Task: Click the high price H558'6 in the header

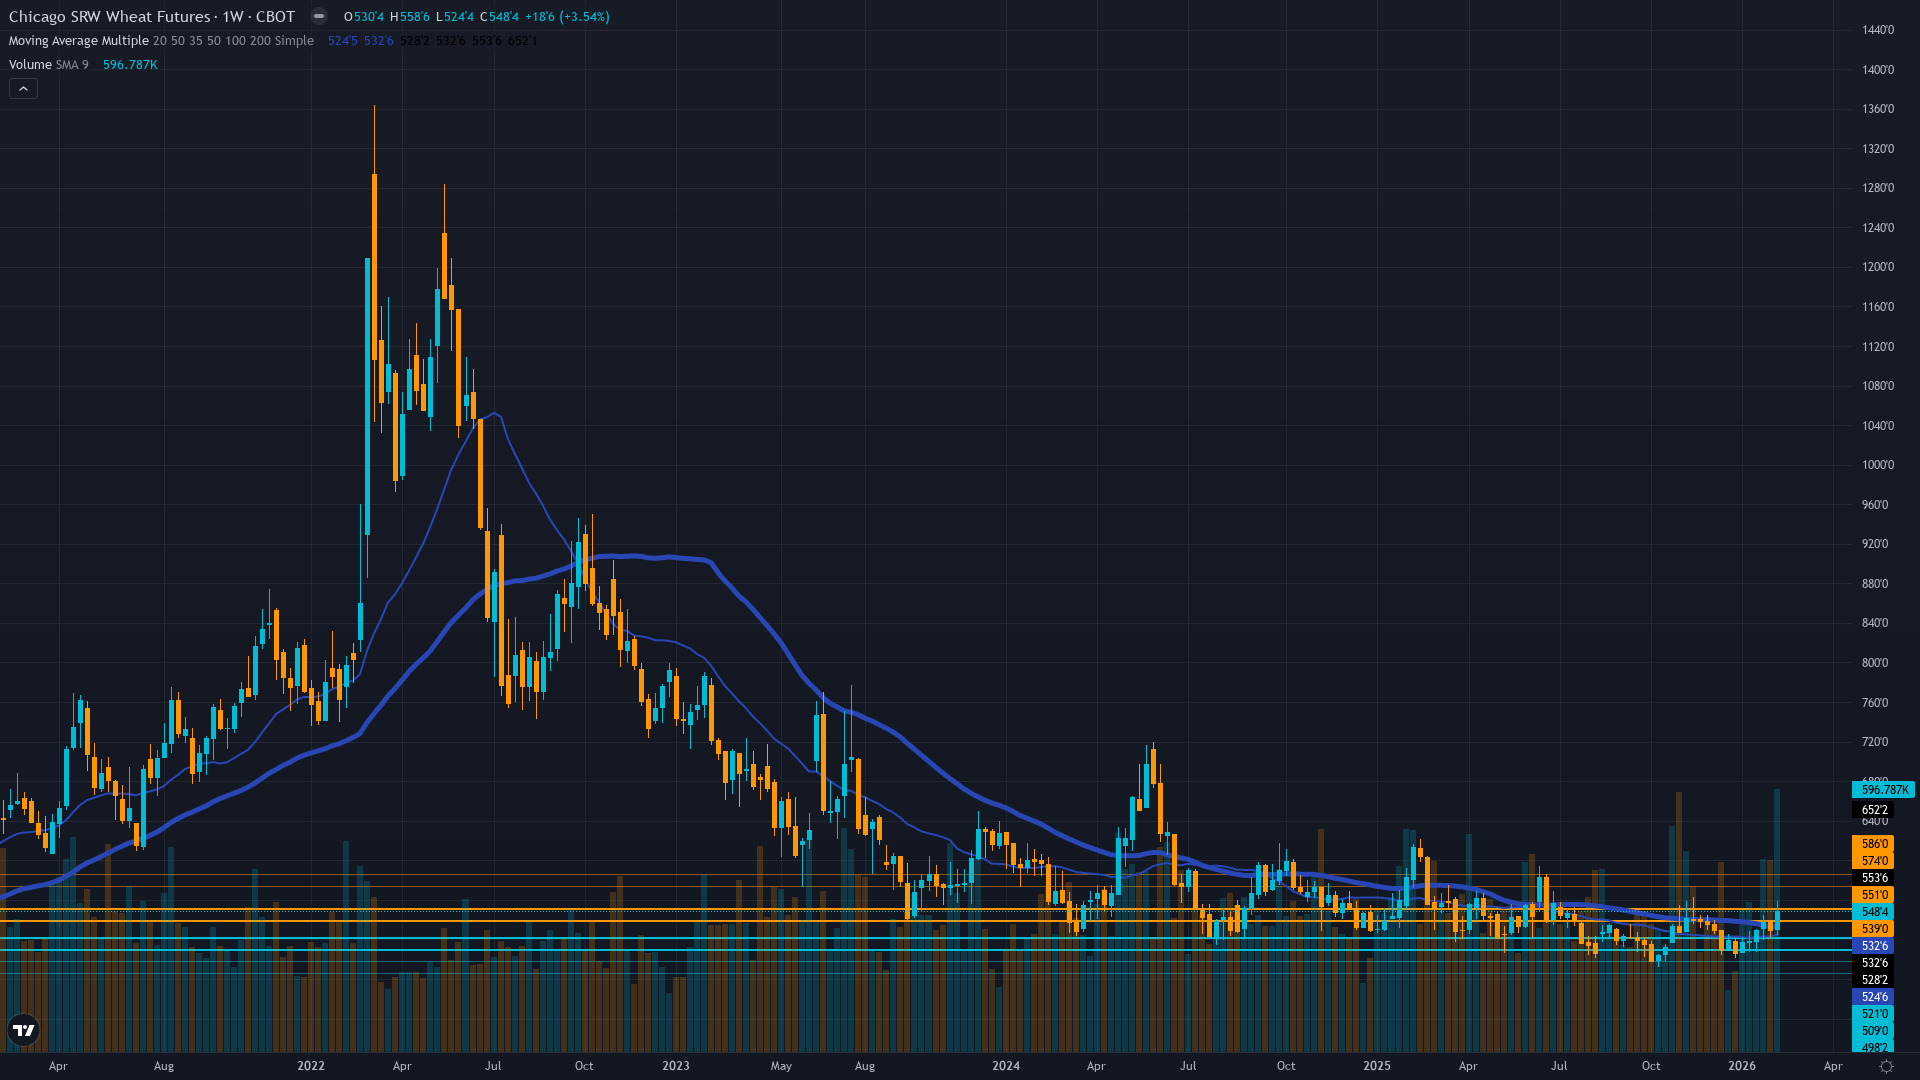Action: point(410,17)
